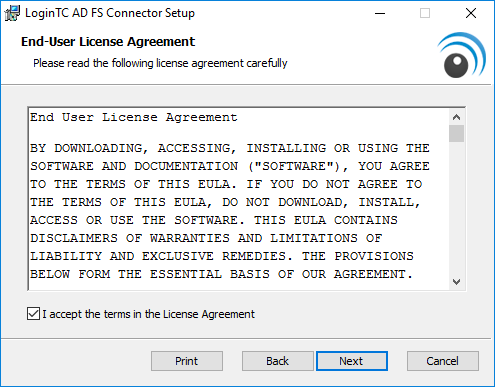Continue with the Next button
The image size is (495, 387).
[352, 361]
